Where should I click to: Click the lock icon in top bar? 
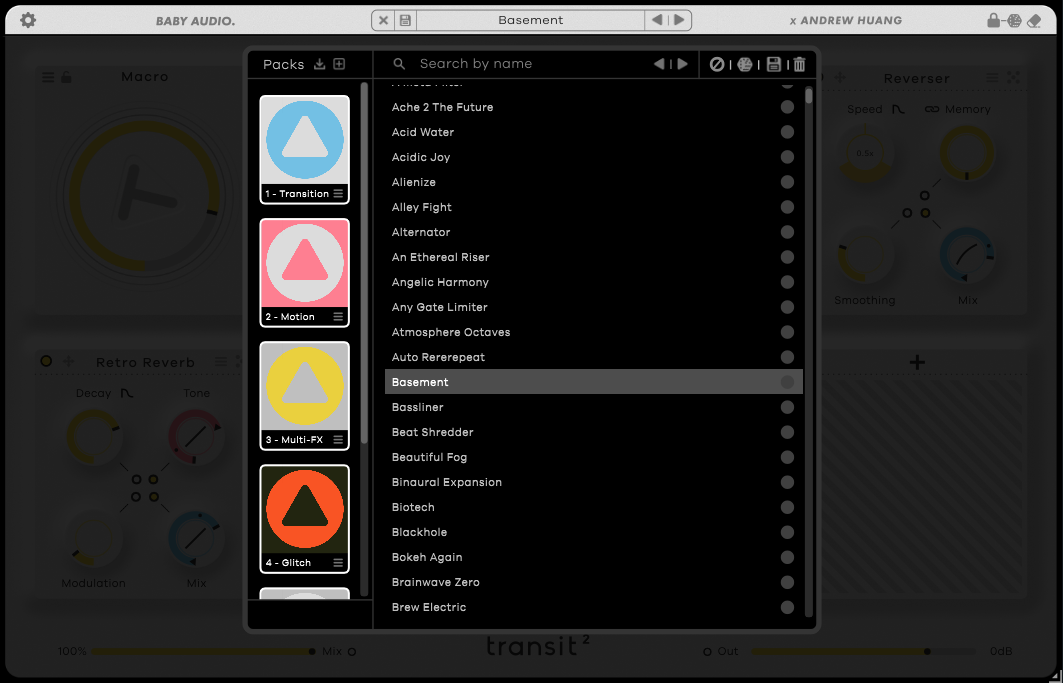coord(993,20)
